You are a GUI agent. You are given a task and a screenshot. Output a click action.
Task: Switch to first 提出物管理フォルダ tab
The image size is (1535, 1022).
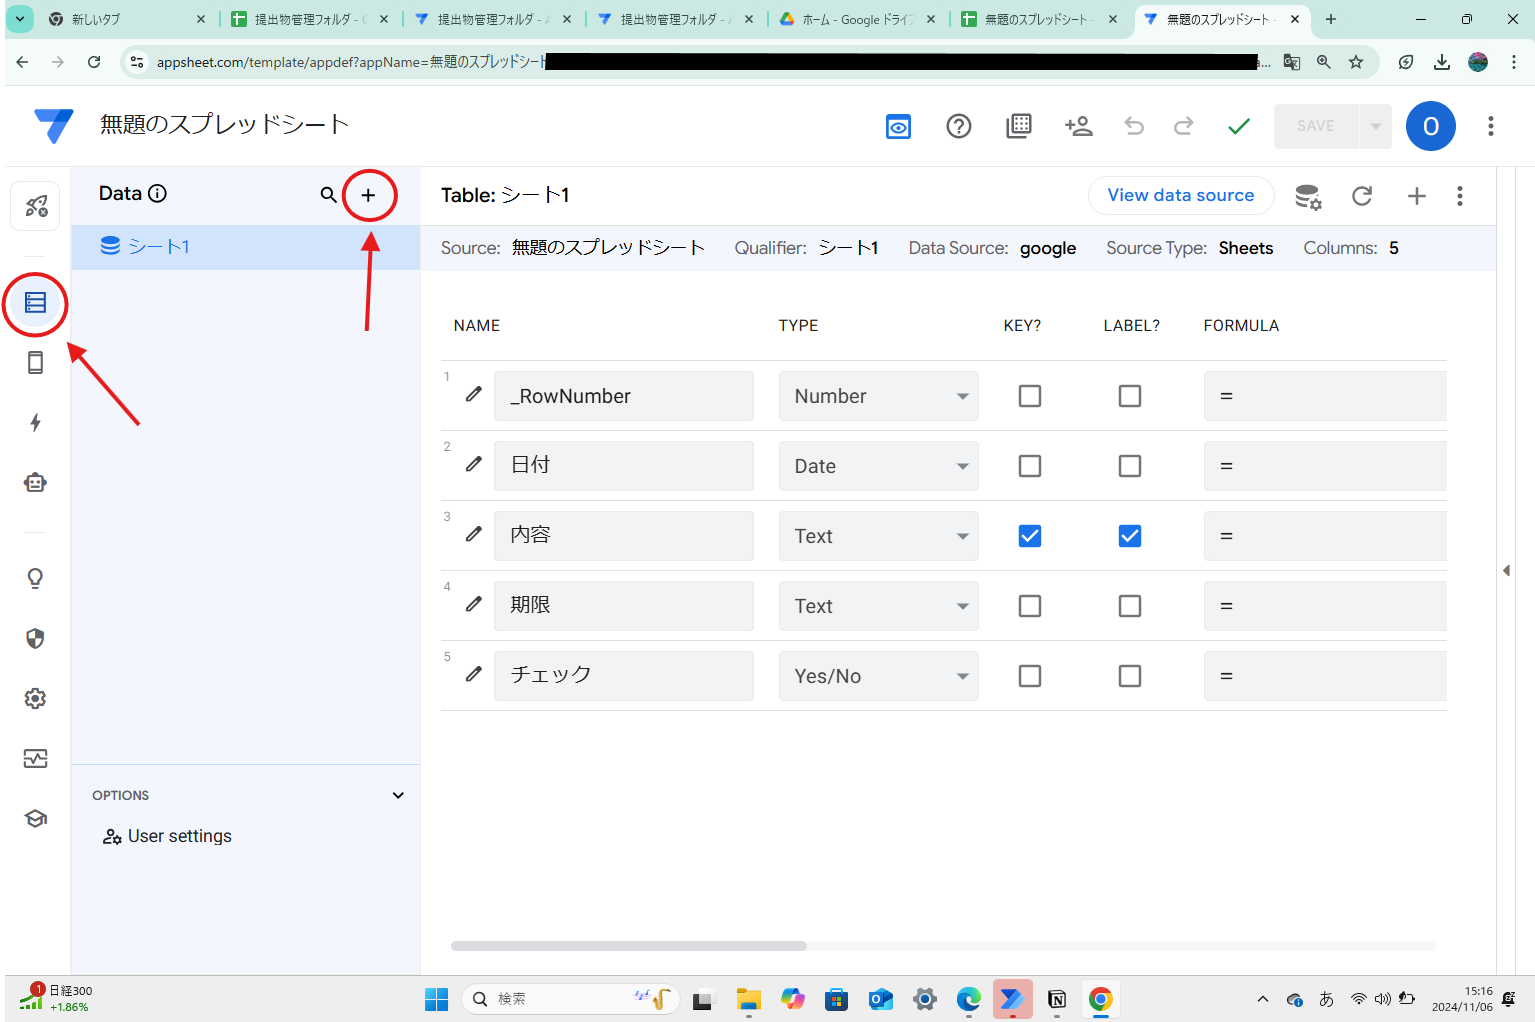(x=309, y=19)
